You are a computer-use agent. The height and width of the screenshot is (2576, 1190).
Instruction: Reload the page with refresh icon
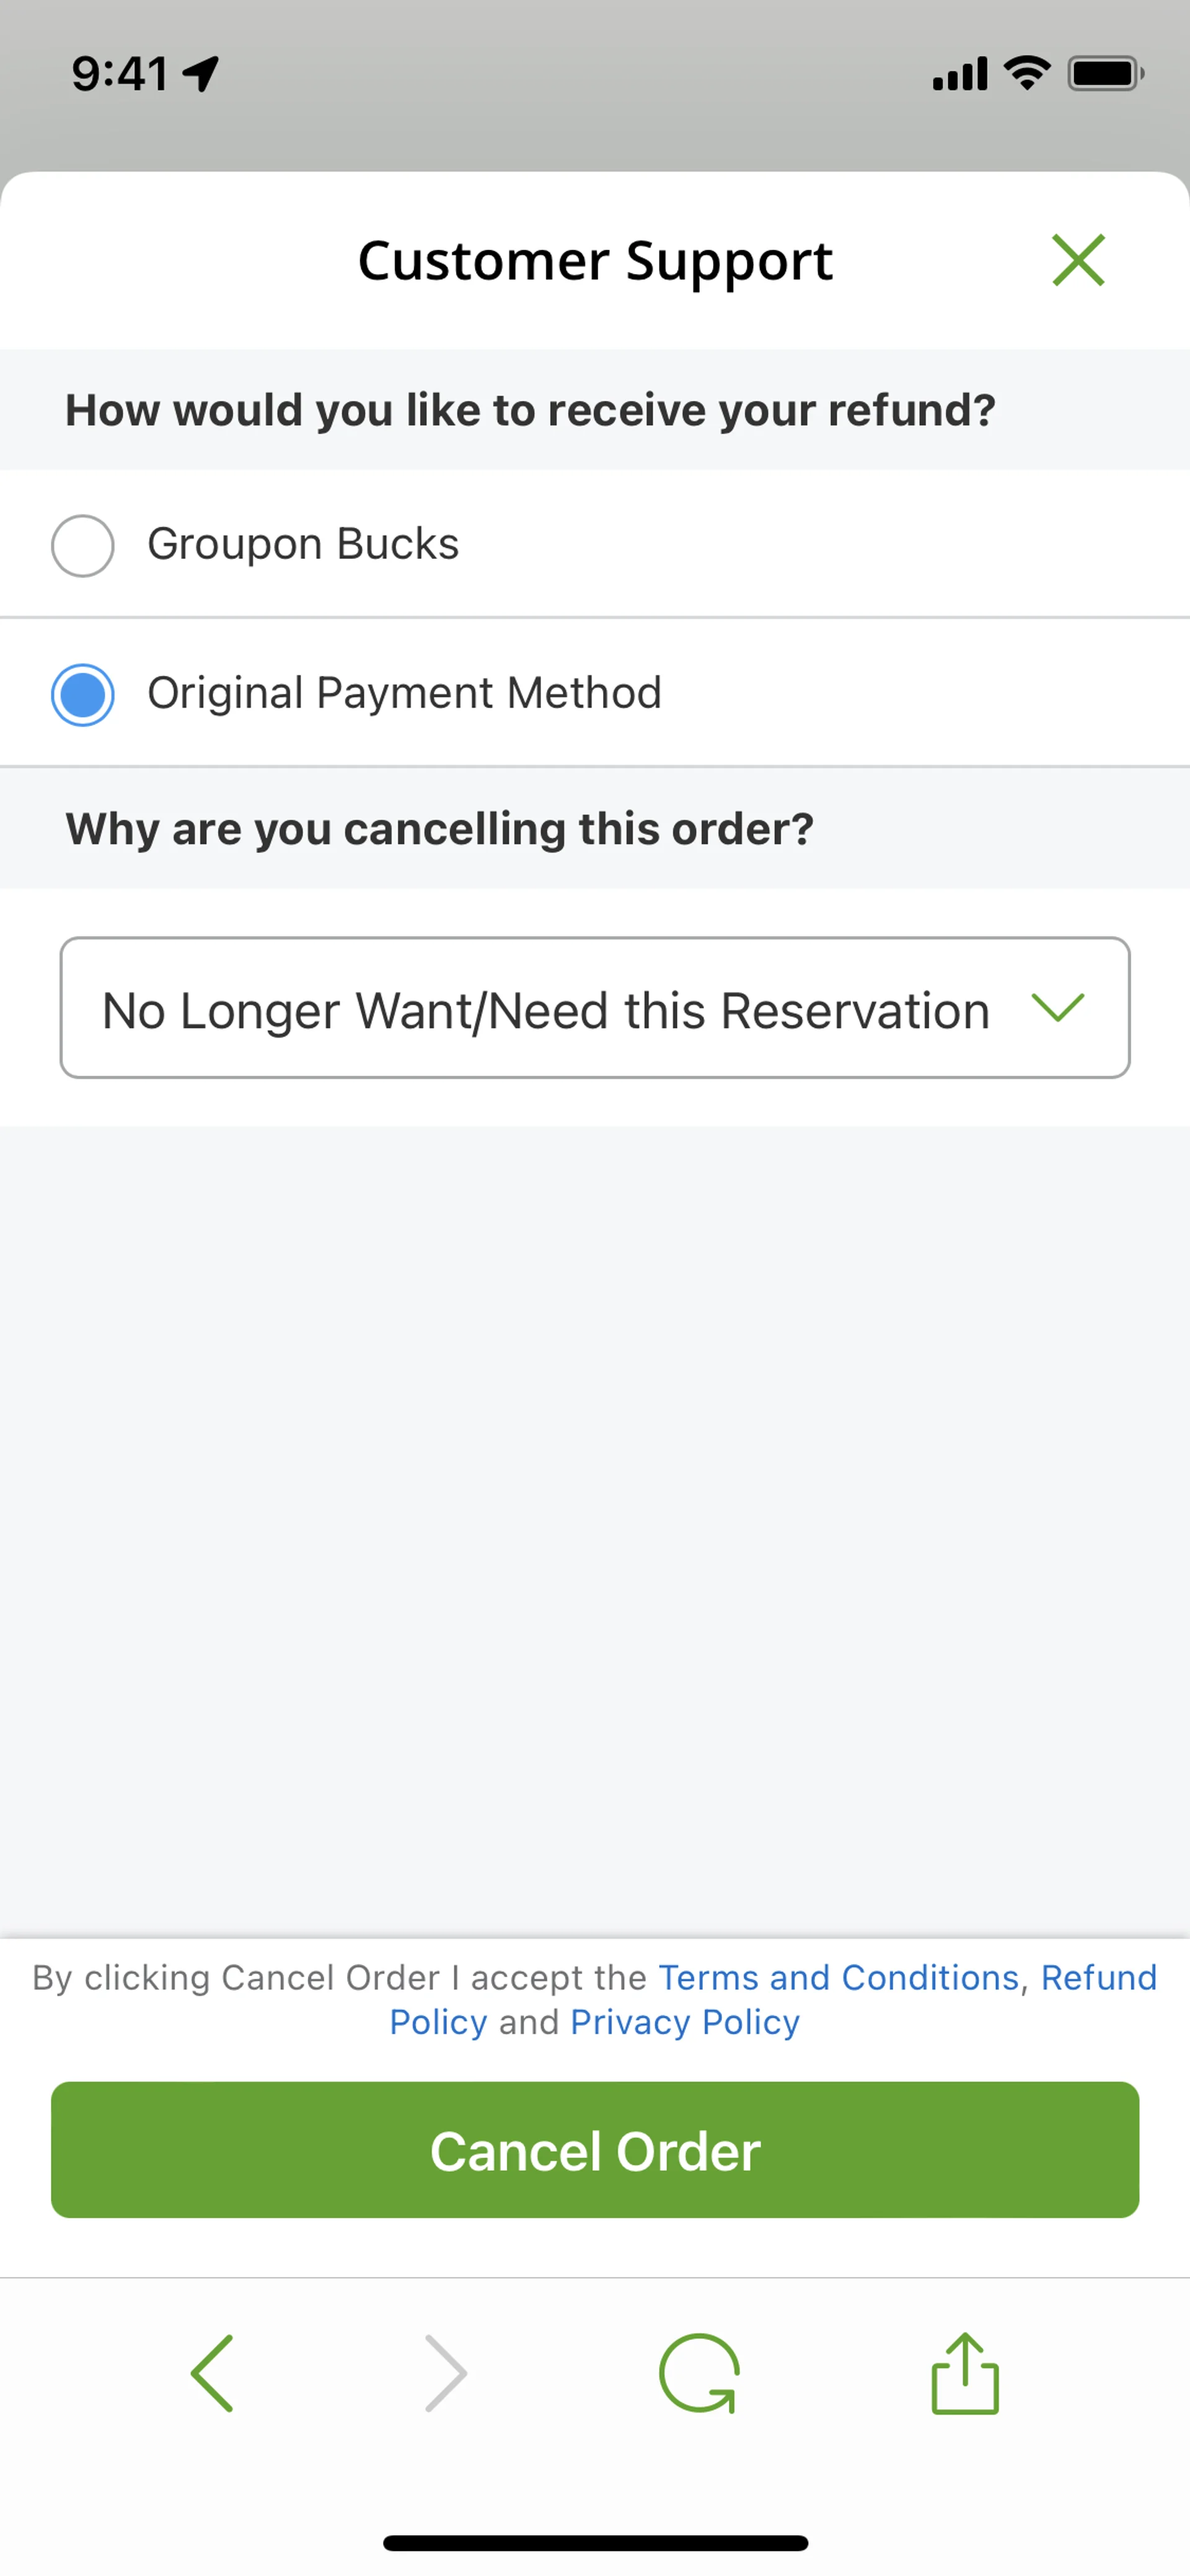(699, 2373)
